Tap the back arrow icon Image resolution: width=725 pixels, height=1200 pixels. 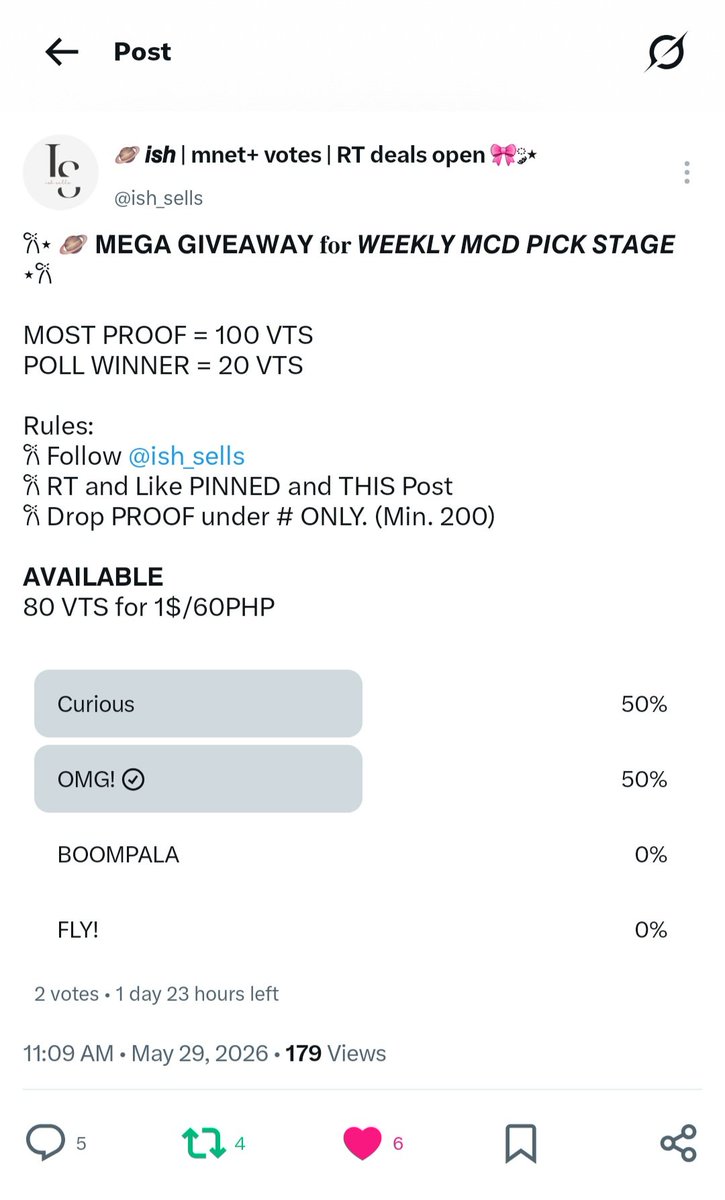(x=62, y=52)
